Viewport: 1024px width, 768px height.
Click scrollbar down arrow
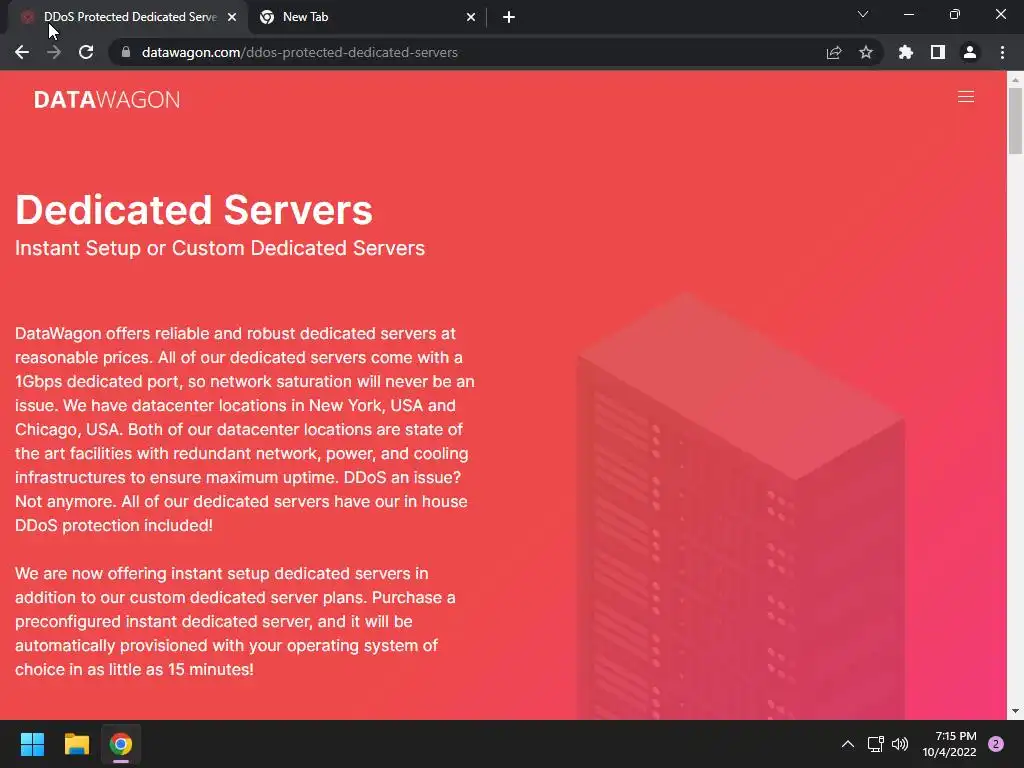pos(1015,711)
